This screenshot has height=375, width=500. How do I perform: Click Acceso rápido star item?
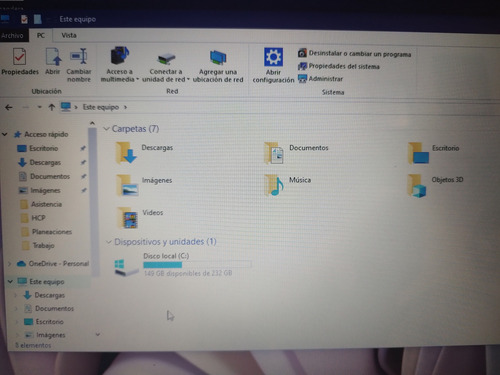click(x=41, y=134)
